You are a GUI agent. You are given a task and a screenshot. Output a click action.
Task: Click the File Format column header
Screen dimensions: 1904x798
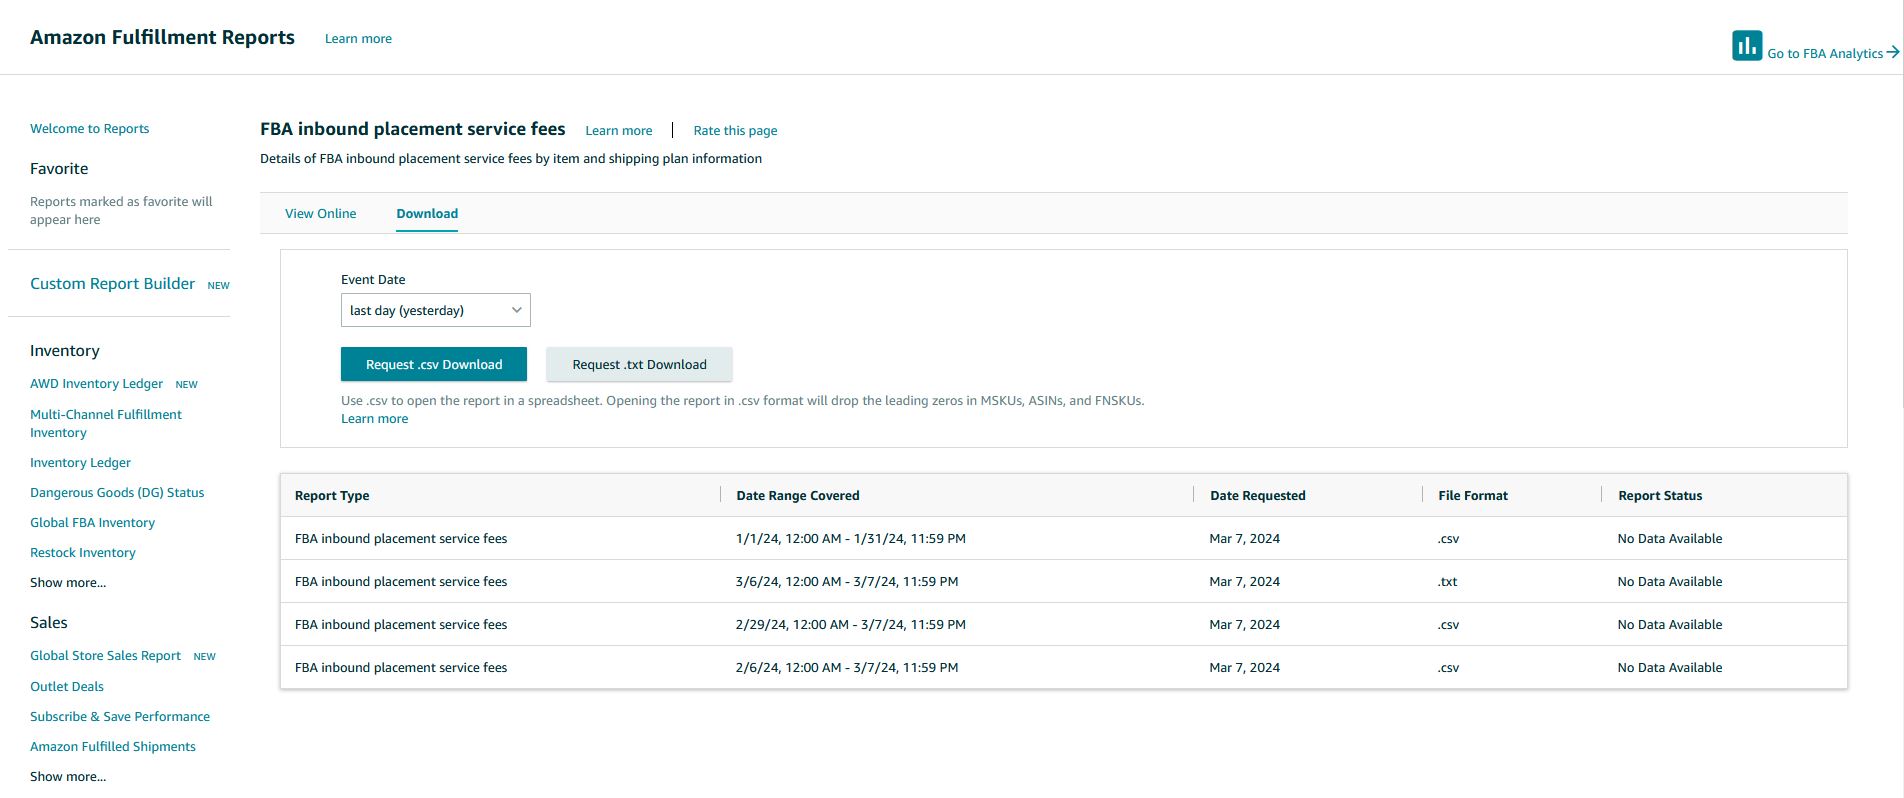click(x=1473, y=496)
